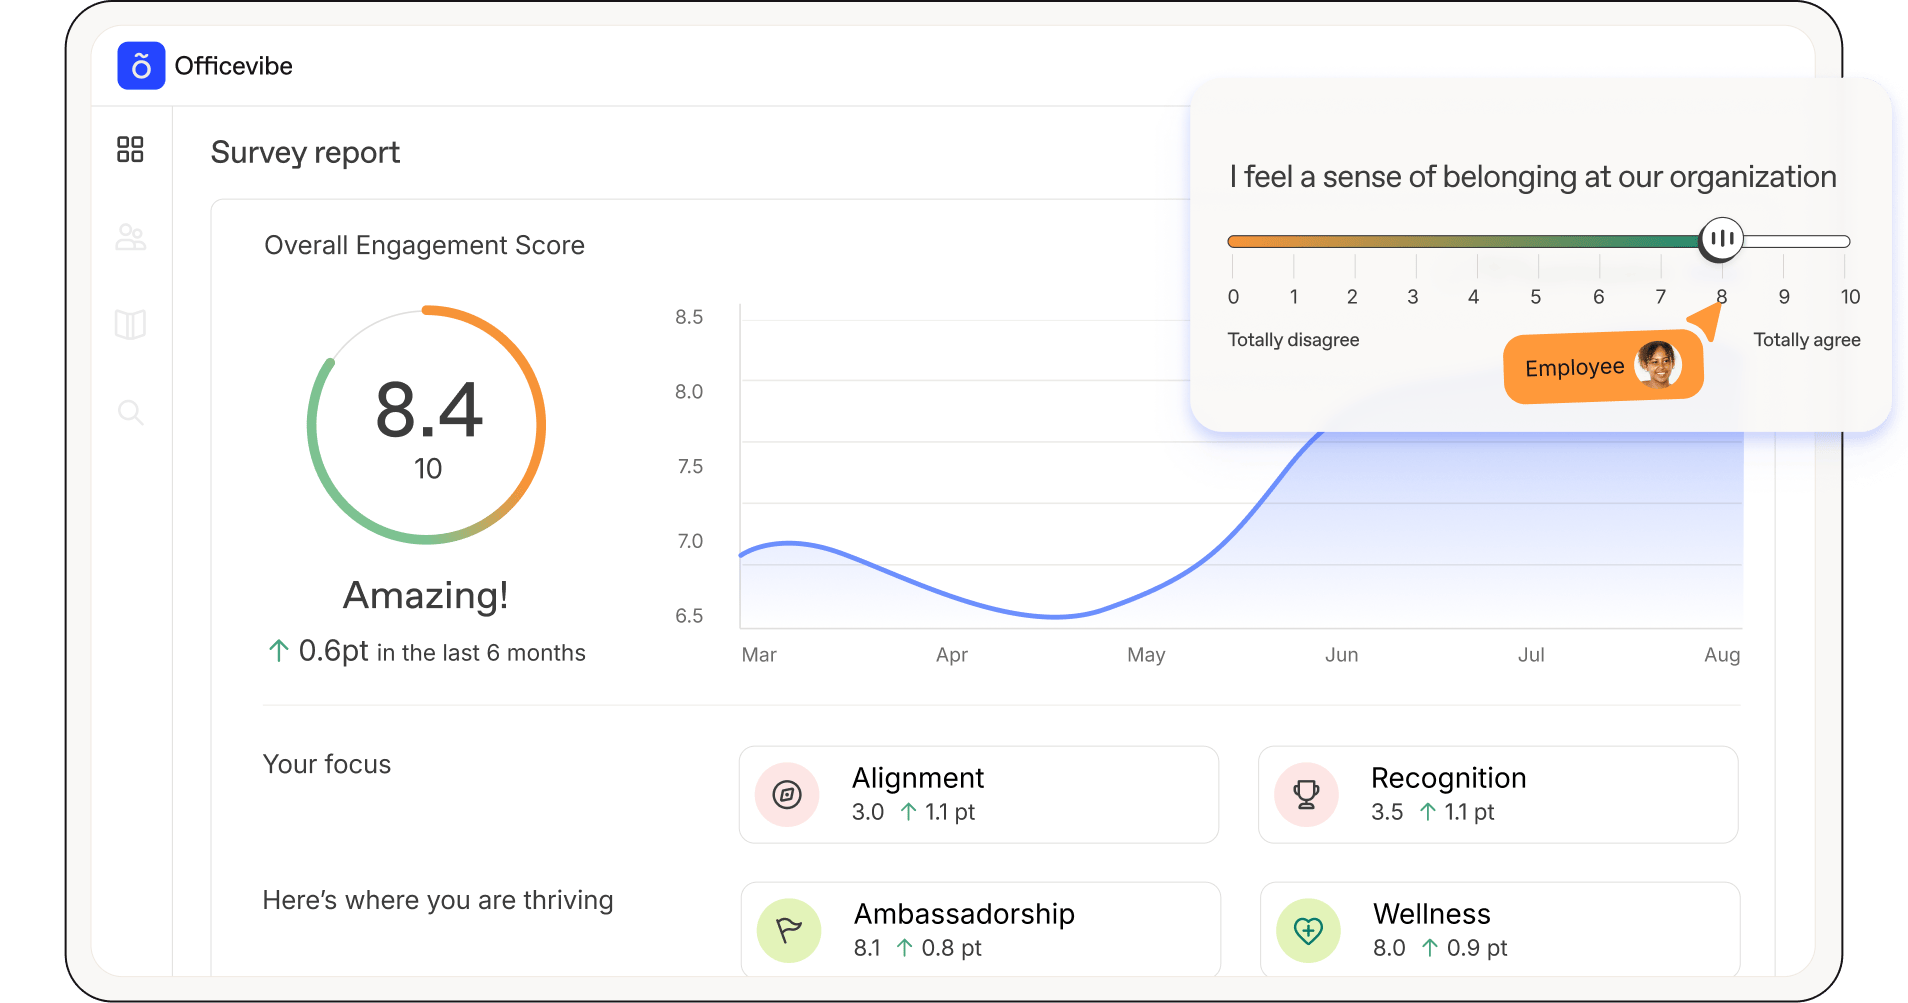The image size is (1908, 1003).
Task: Open the team members icon in sidebar
Action: tap(130, 237)
